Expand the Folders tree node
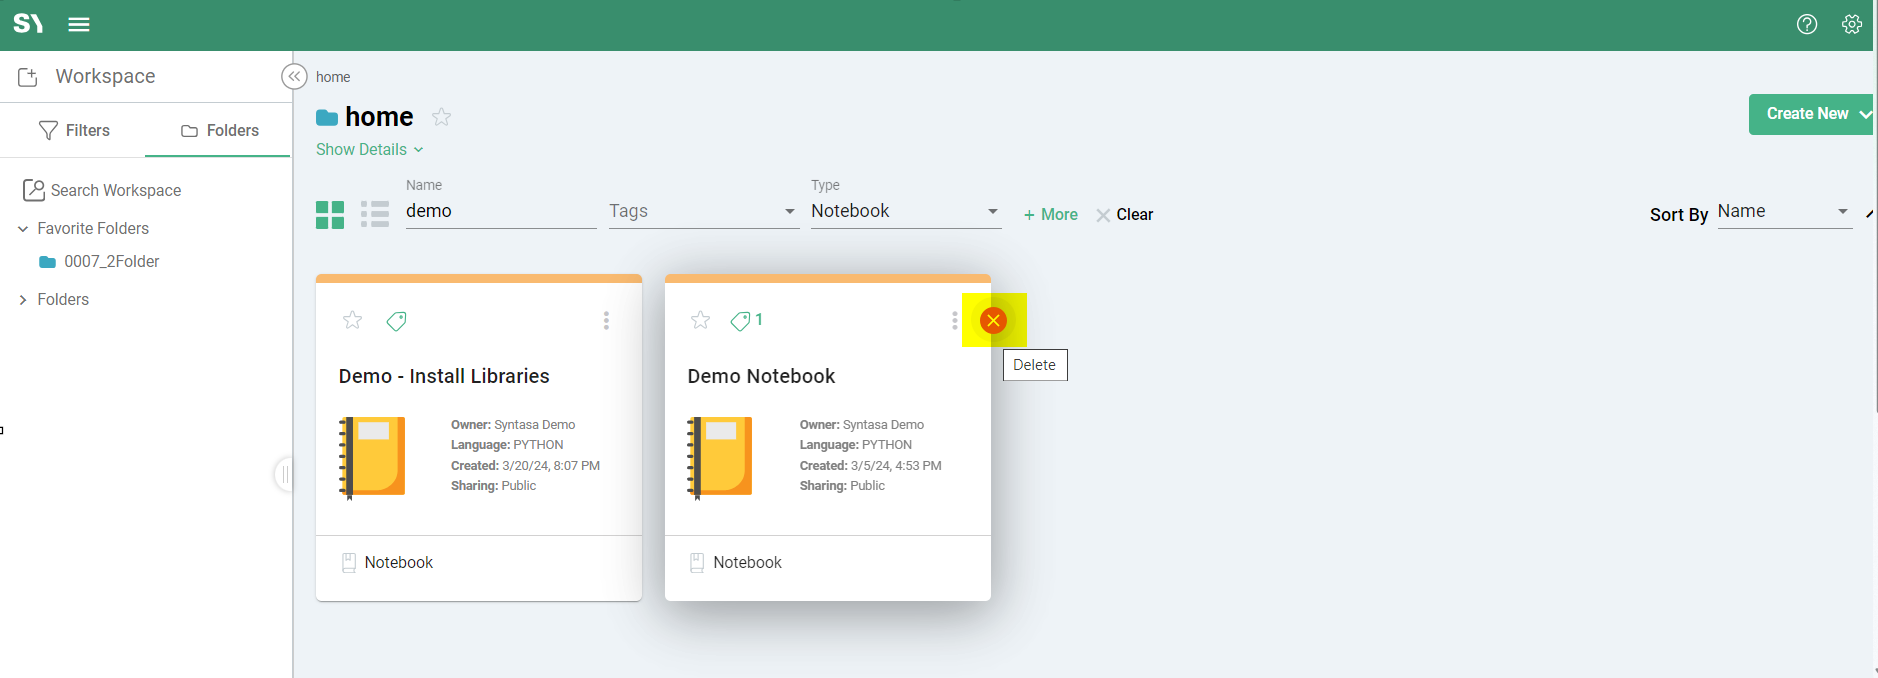 [23, 300]
